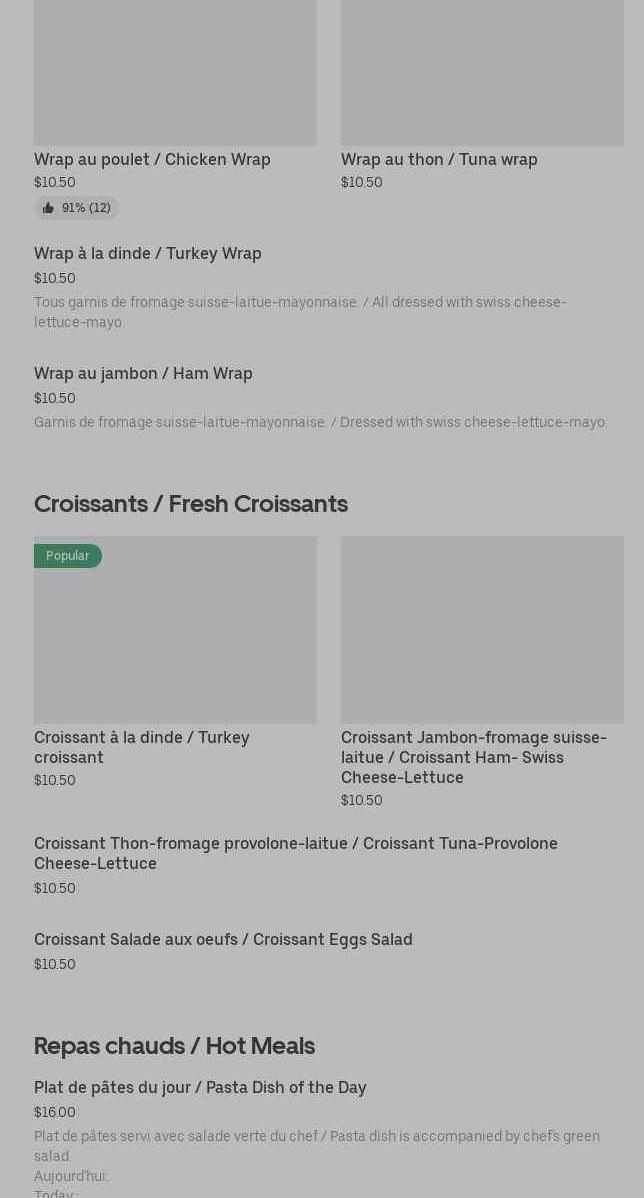Open Croissant Tuna-Provolone Cheese-Lettuce item
The width and height of the screenshot is (644, 1198).
pyautogui.click(x=296, y=853)
